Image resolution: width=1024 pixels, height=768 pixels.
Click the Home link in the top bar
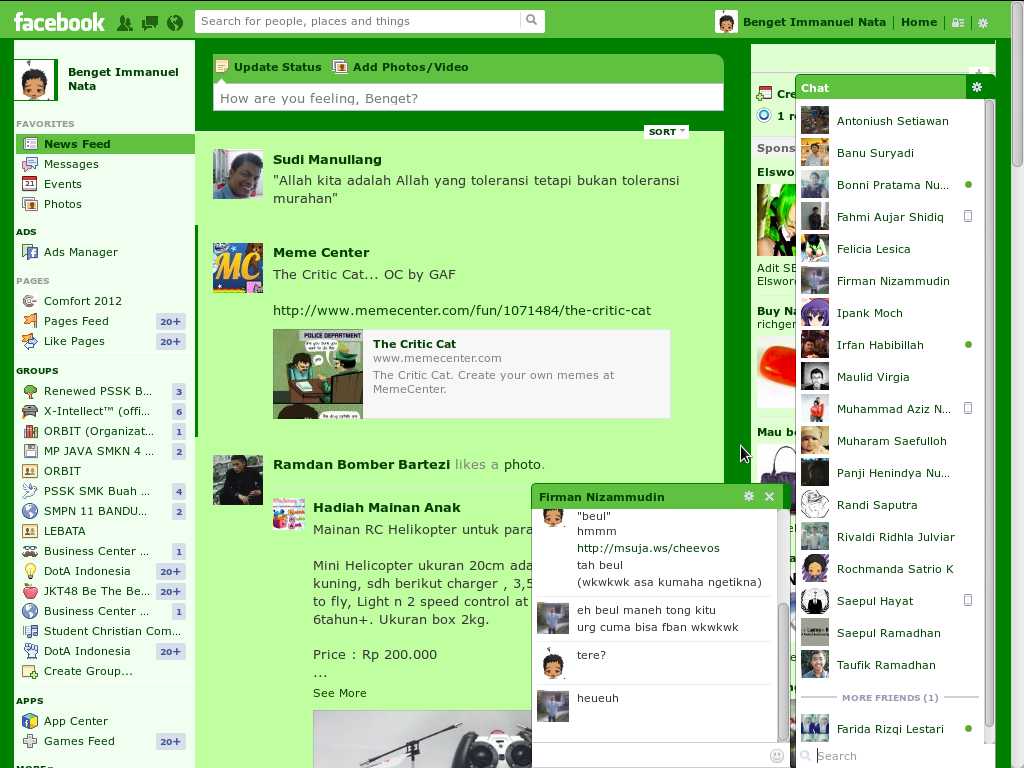(x=918, y=21)
